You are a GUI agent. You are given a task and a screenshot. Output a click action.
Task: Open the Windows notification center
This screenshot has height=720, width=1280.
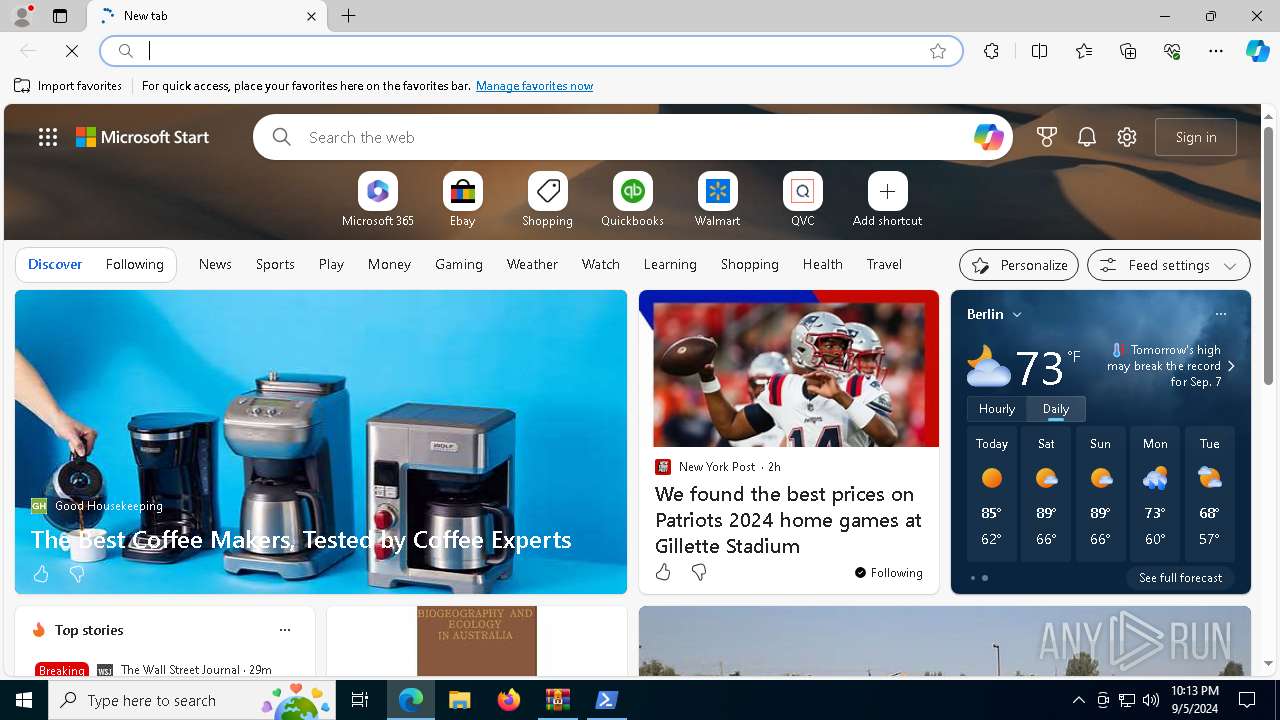pos(1247,700)
